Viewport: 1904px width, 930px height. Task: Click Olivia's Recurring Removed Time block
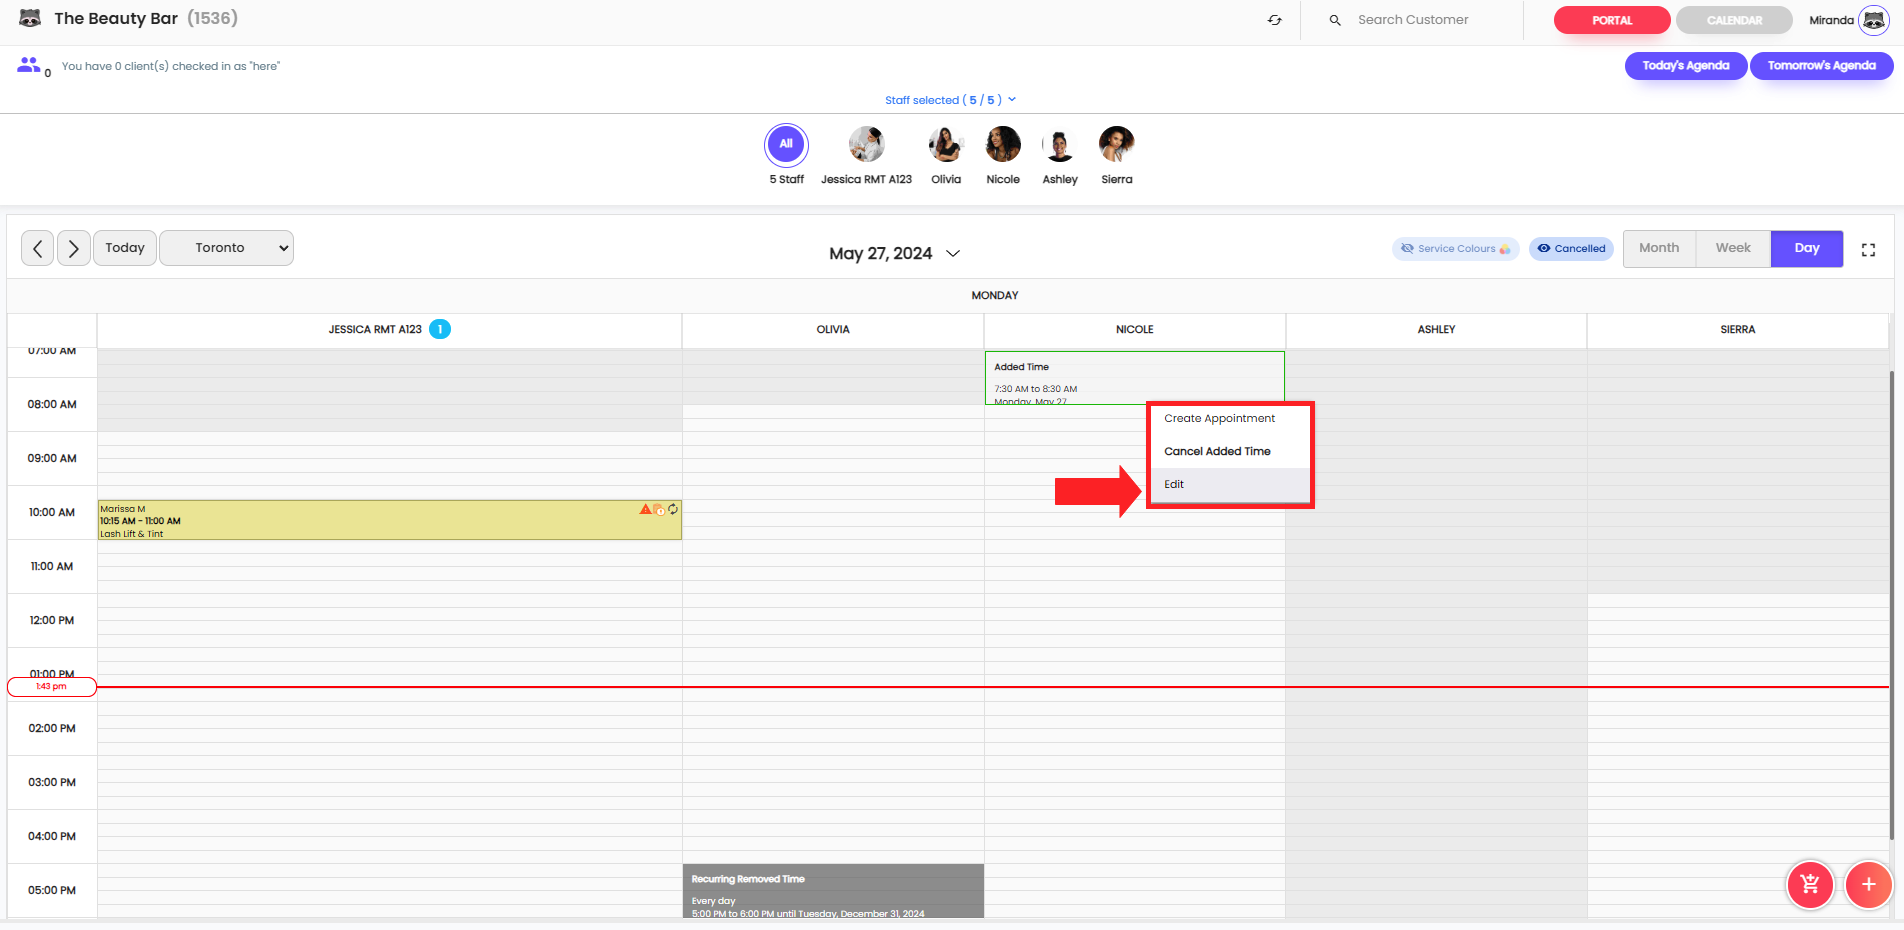(833, 891)
